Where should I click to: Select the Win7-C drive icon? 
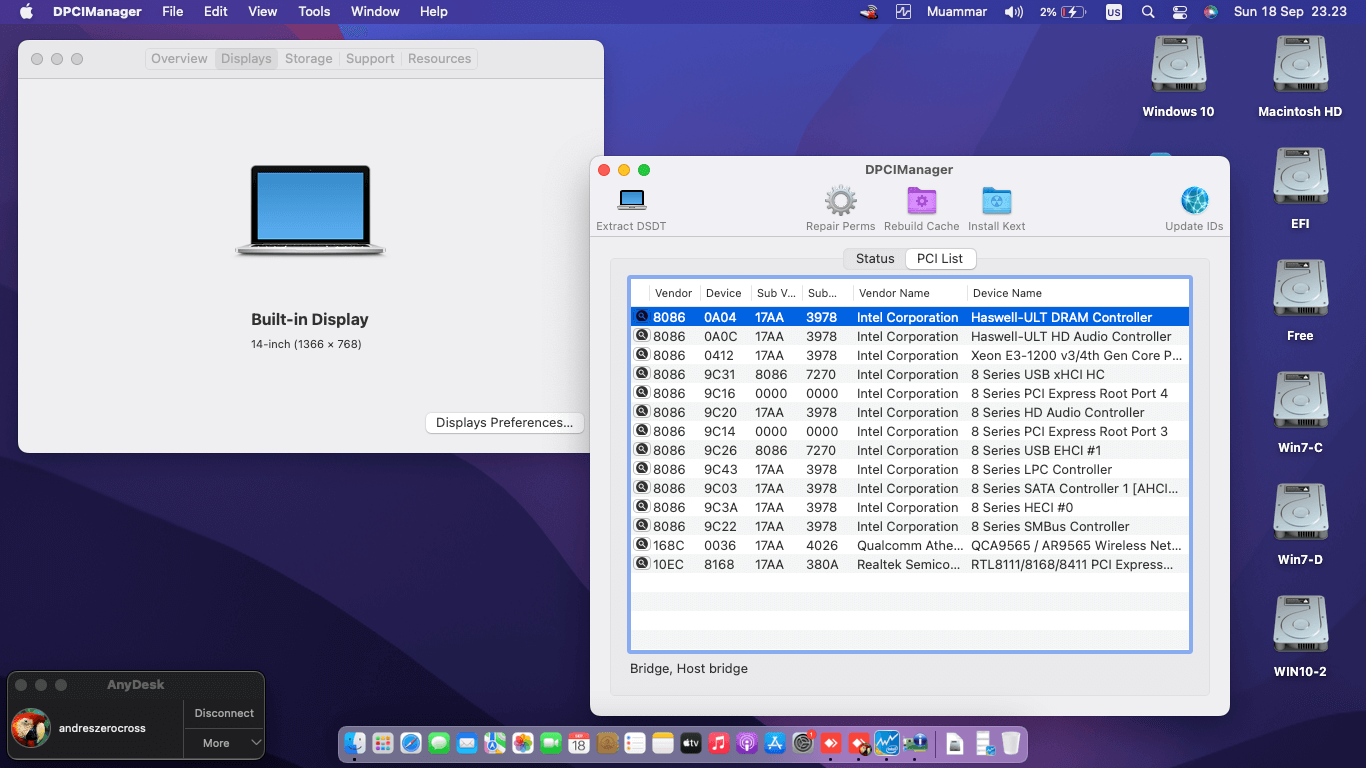[x=1300, y=402]
